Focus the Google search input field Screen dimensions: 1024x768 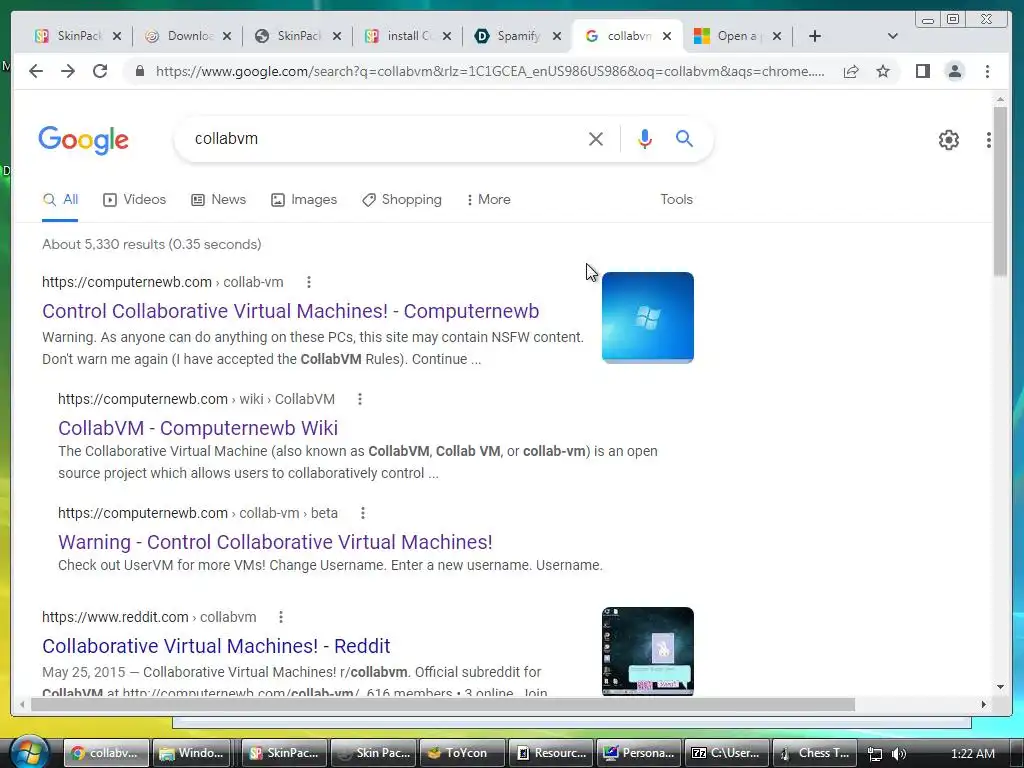point(385,138)
